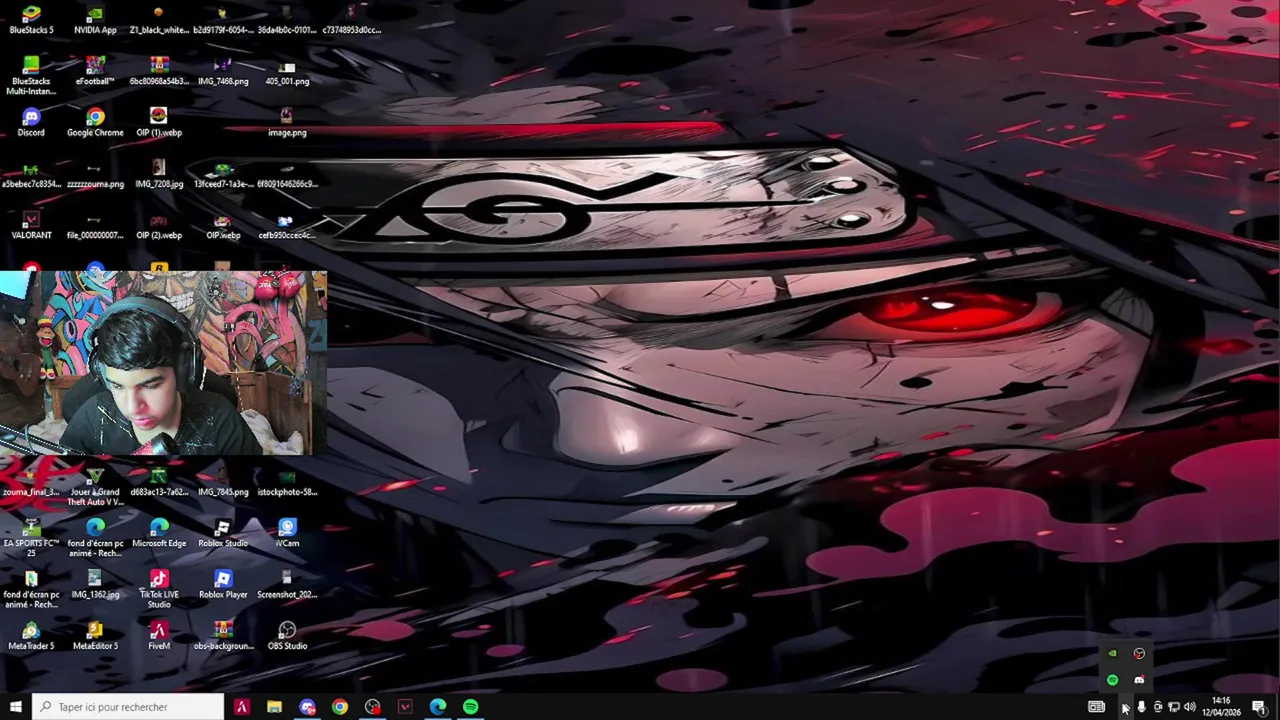Image resolution: width=1280 pixels, height=720 pixels.
Task: Select the OIP (2).webp file
Action: 159,225
